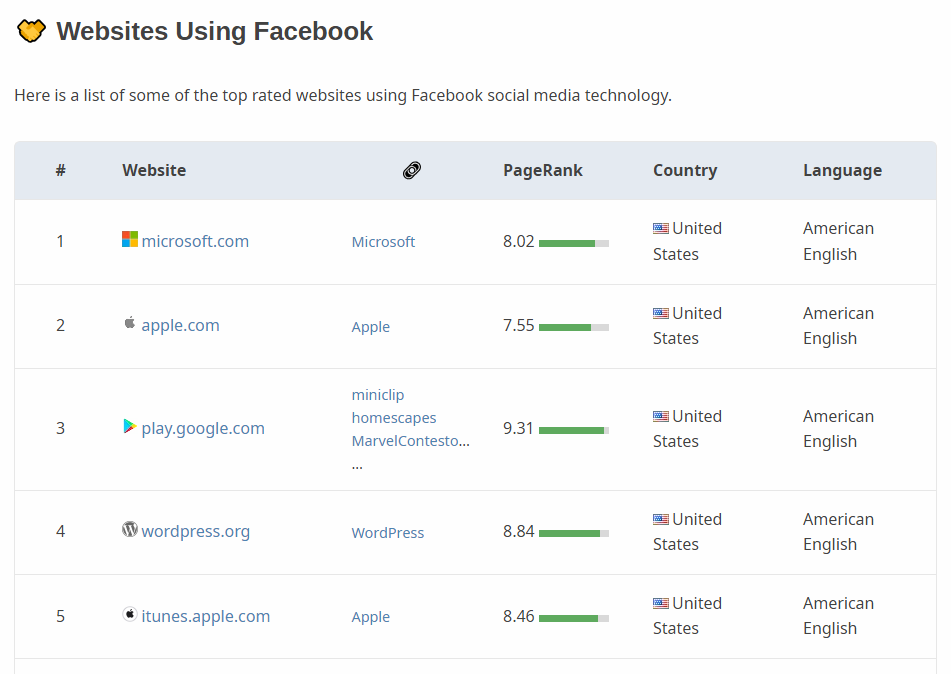Click the Apple icon beside itunes.apple.com
The height and width of the screenshot is (674, 951).
pos(129,616)
